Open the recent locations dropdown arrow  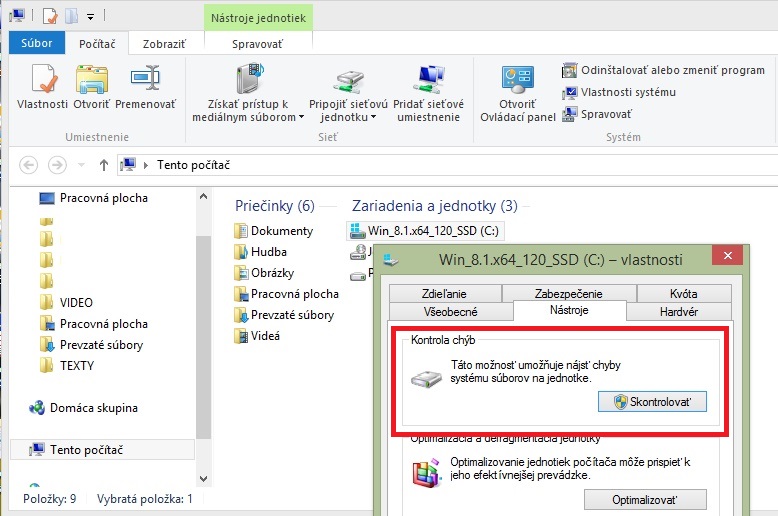[81, 165]
